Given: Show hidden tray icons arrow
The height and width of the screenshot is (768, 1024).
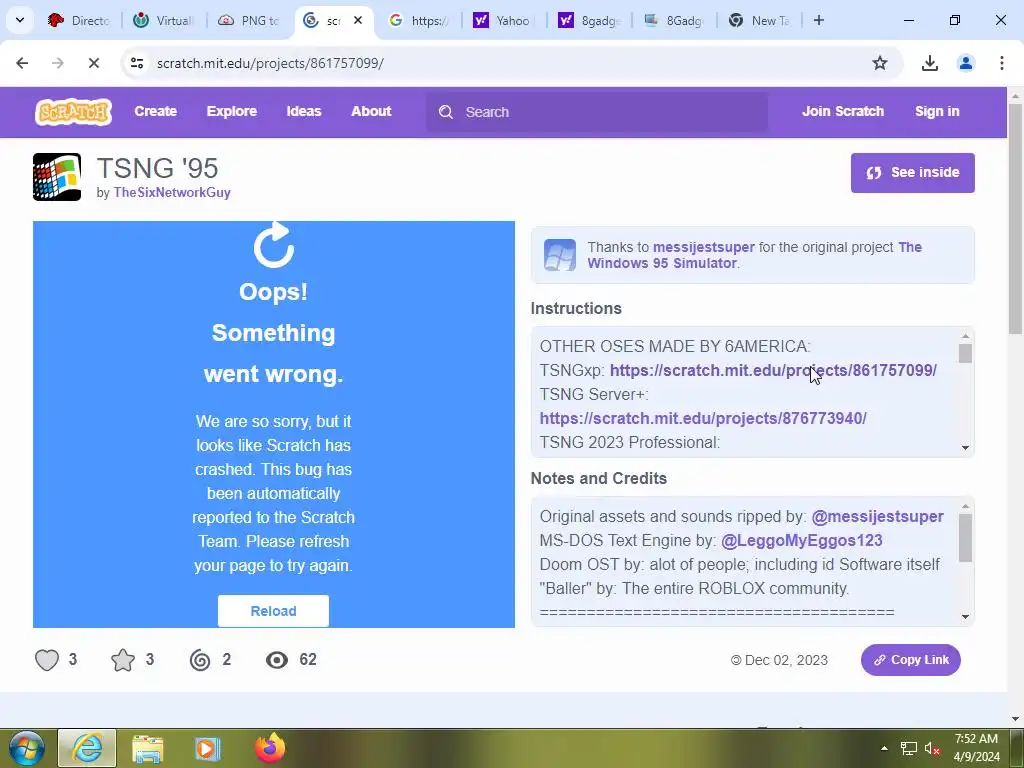Looking at the screenshot, I should (884, 748).
